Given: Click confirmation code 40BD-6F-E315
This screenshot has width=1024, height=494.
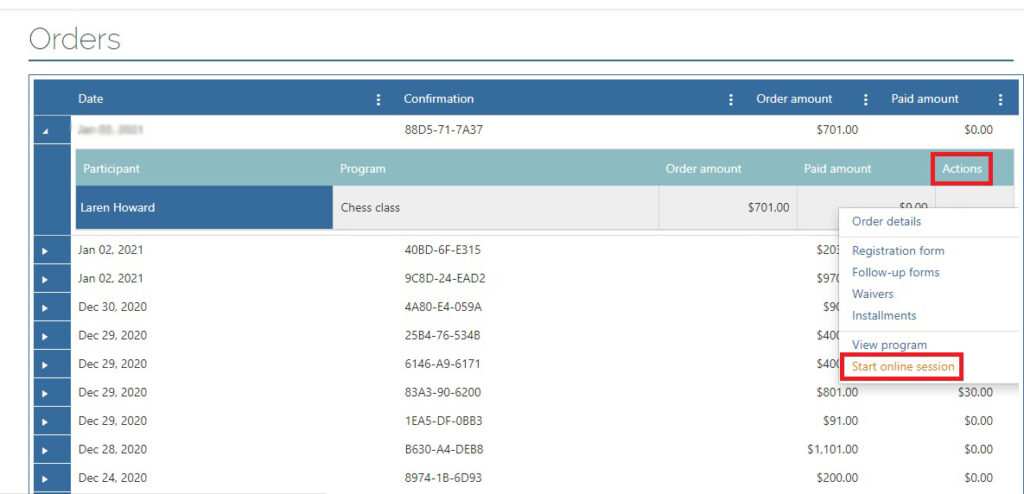Looking at the screenshot, I should click(443, 250).
